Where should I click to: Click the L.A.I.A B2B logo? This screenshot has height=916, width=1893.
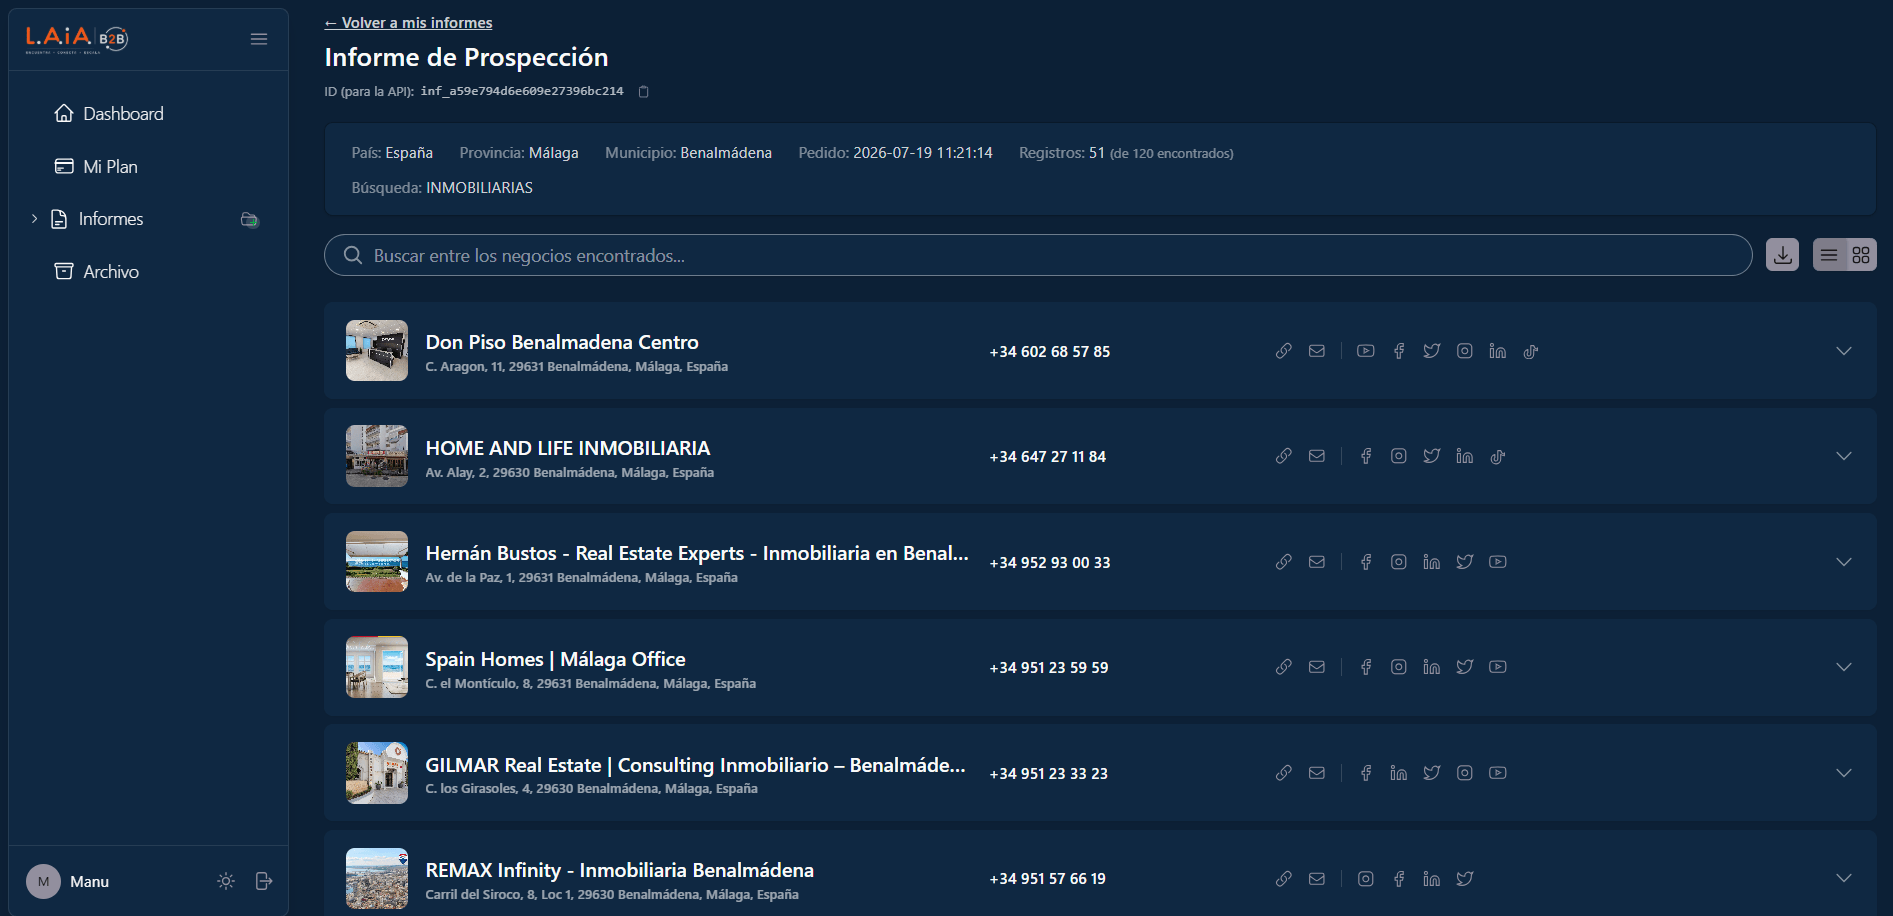(77, 39)
